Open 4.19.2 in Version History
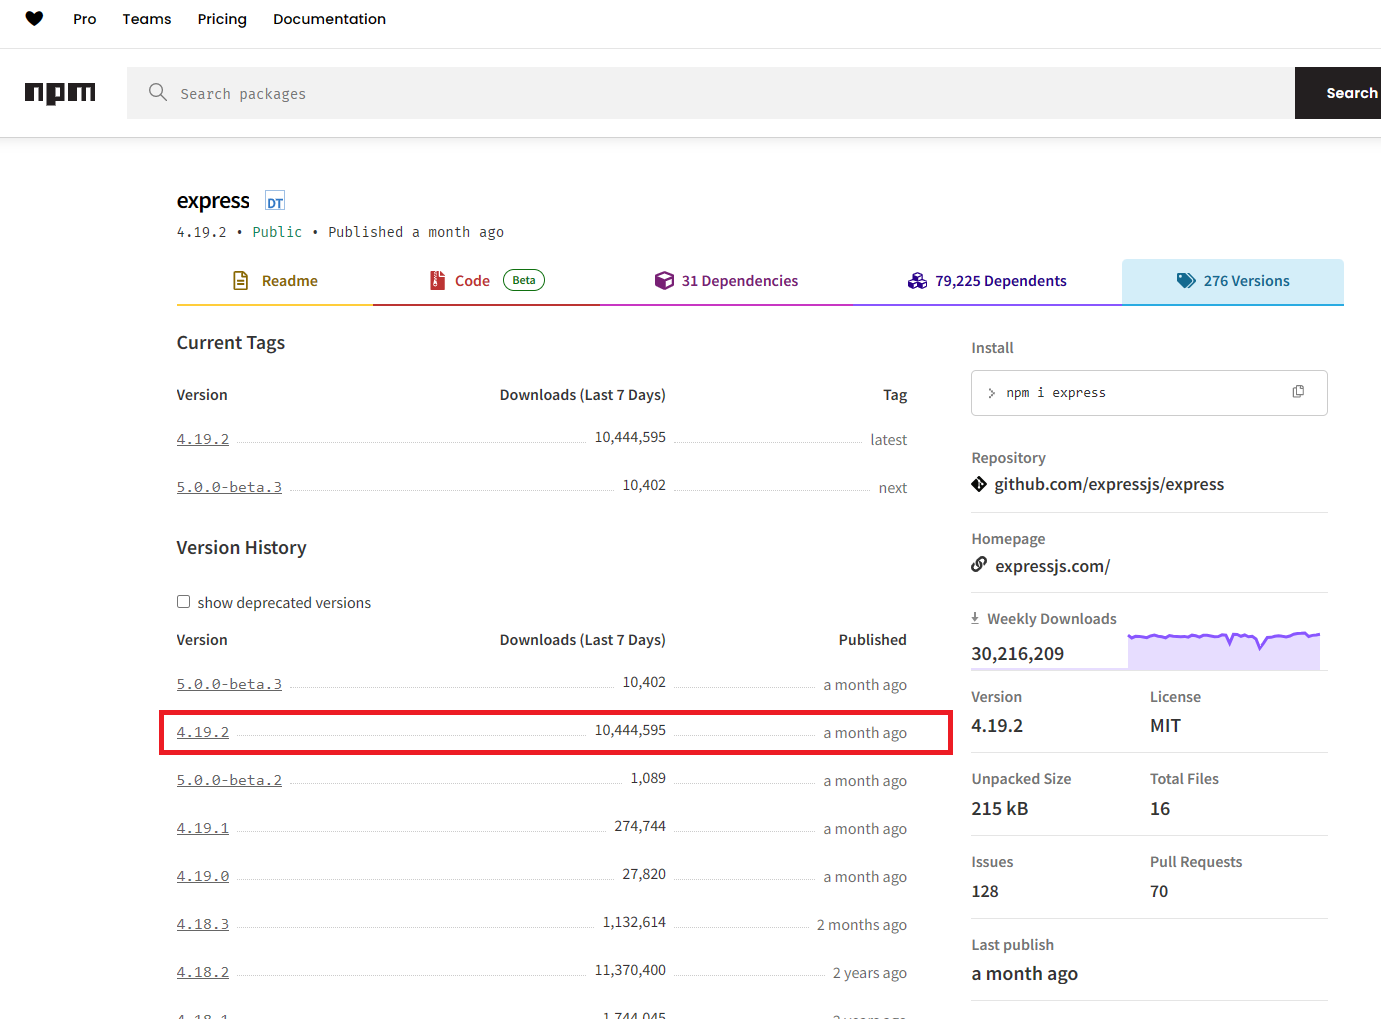Image resolution: width=1381 pixels, height=1019 pixels. 203,732
